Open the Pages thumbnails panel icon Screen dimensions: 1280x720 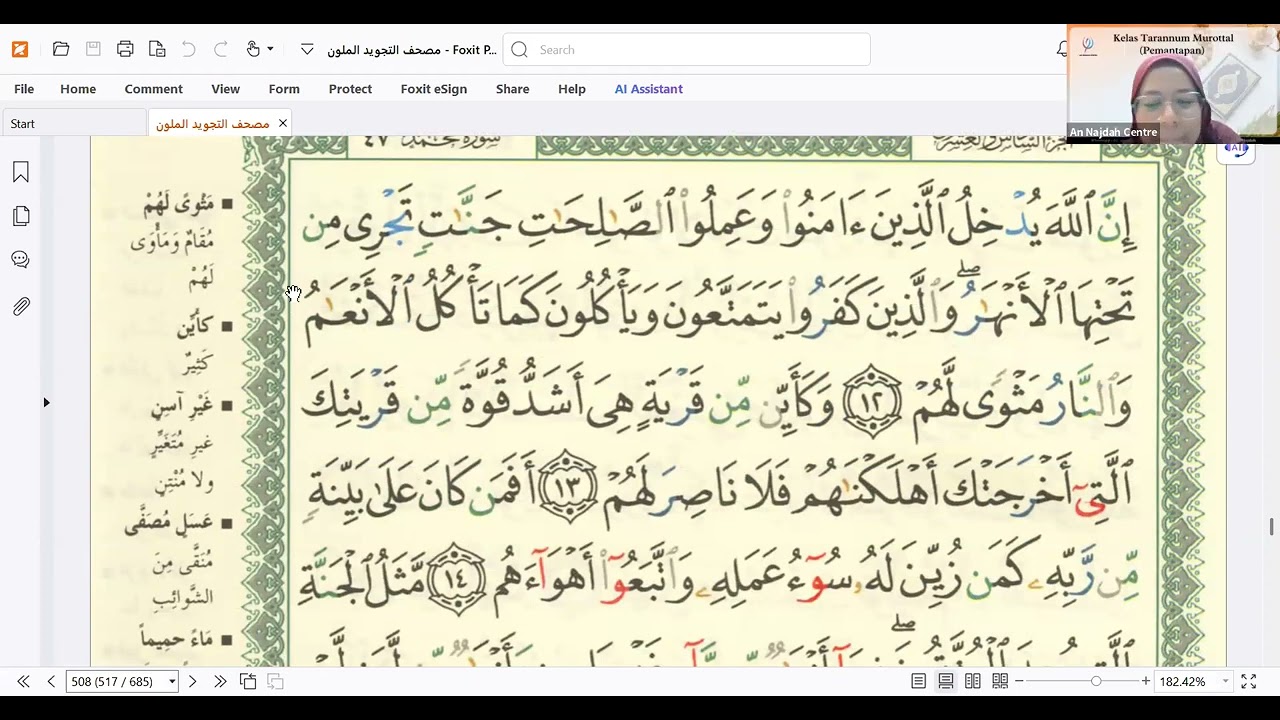point(20,216)
